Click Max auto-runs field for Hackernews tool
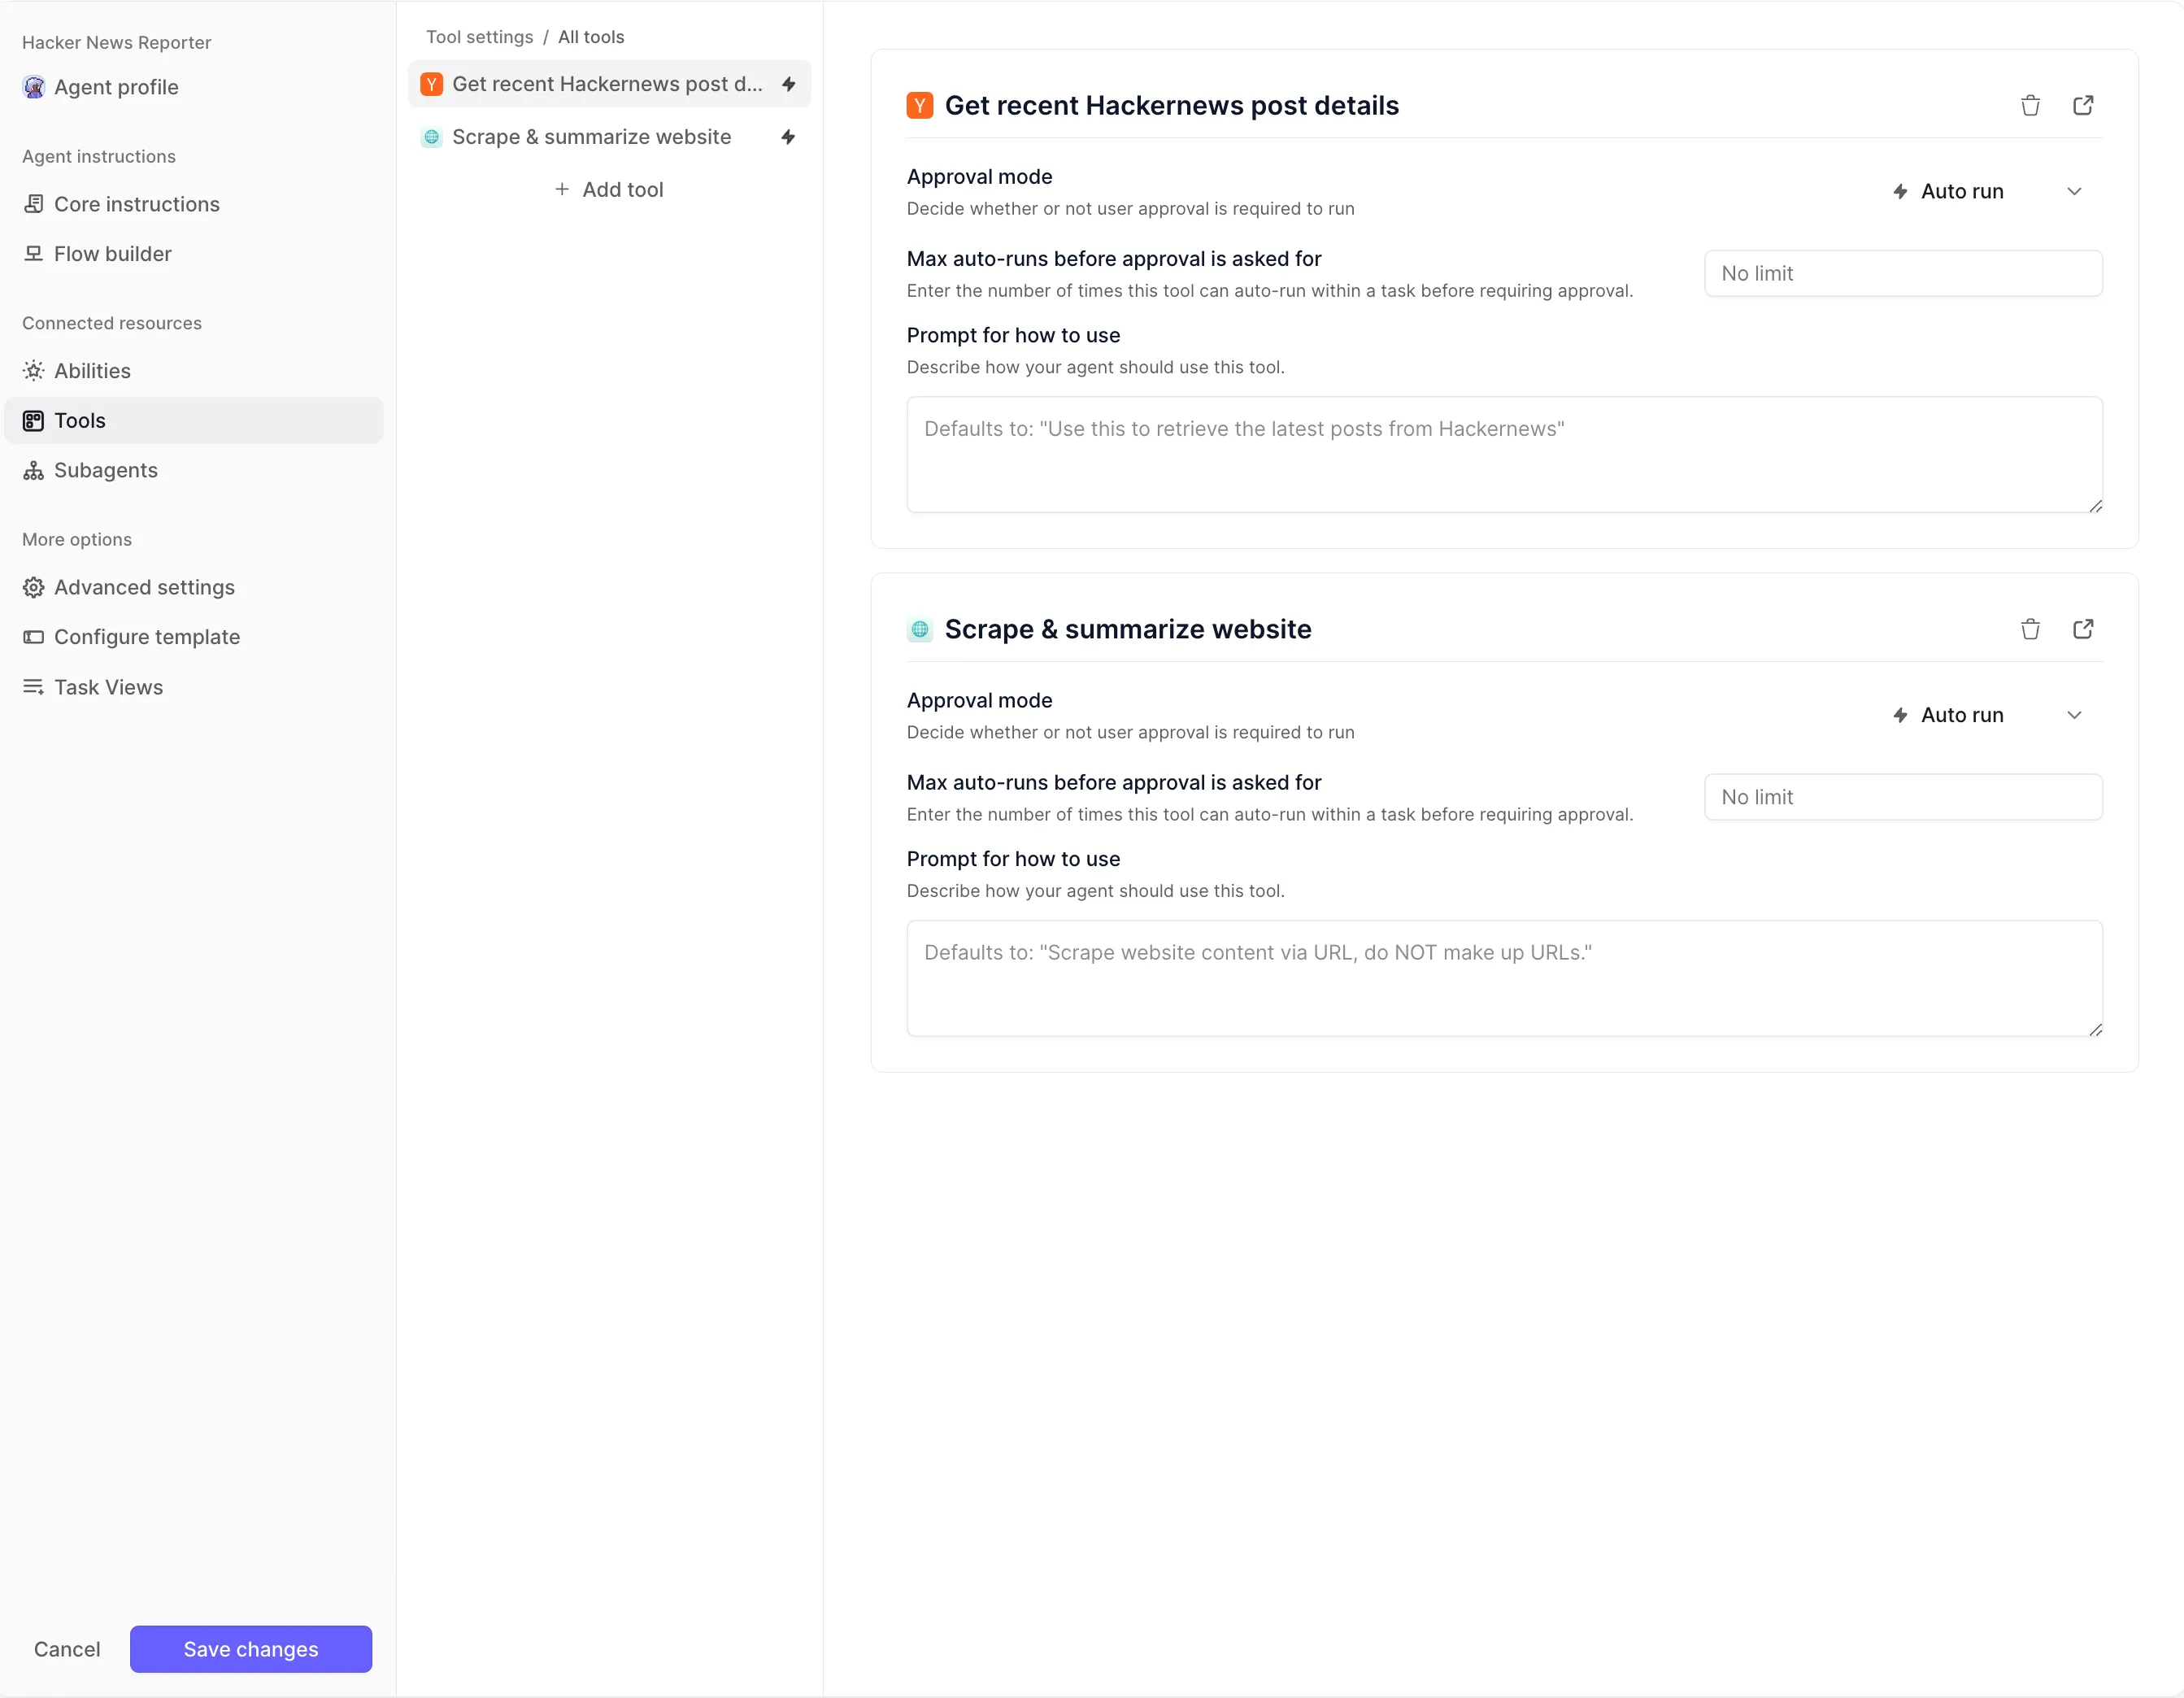The height and width of the screenshot is (1698, 2184). point(1903,273)
